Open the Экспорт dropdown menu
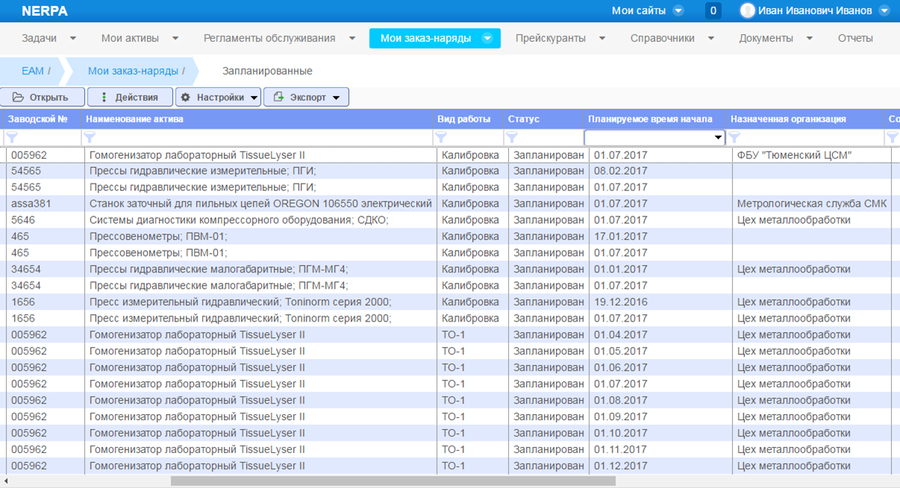This screenshot has height=488, width=900. tap(306, 97)
